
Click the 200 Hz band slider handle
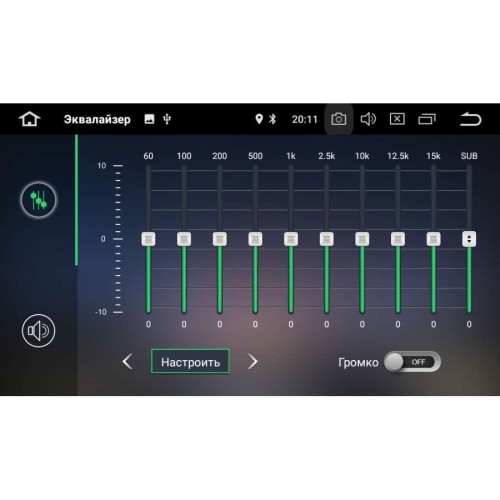click(220, 239)
